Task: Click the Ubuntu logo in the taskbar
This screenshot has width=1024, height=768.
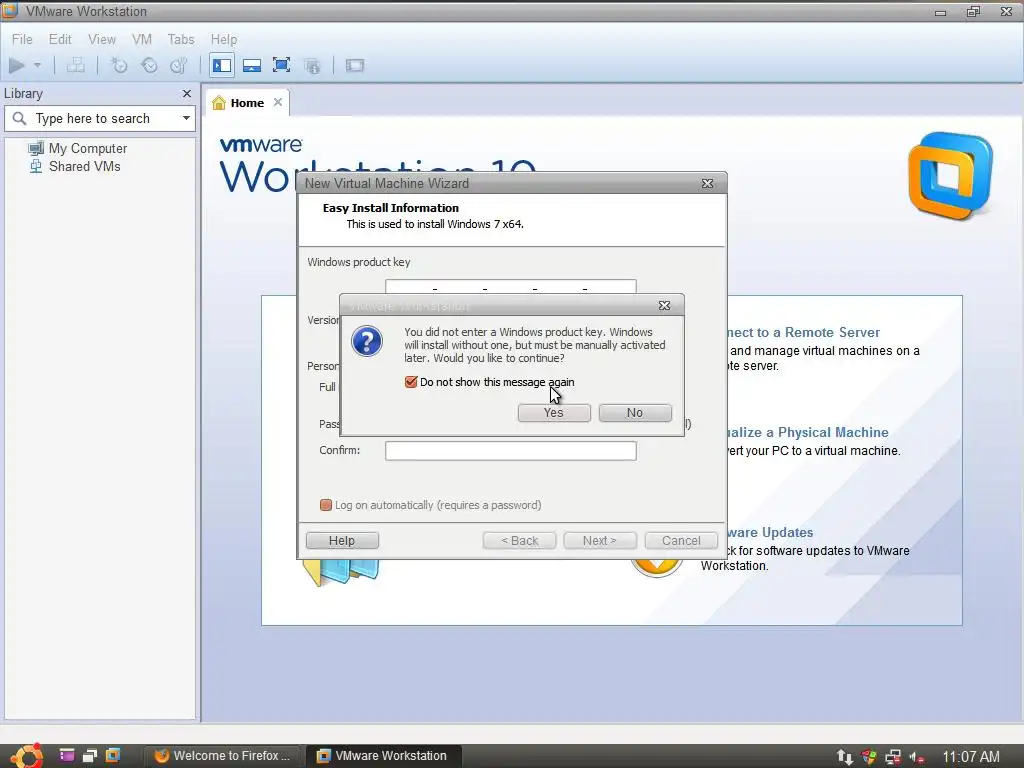Action: click(27, 756)
